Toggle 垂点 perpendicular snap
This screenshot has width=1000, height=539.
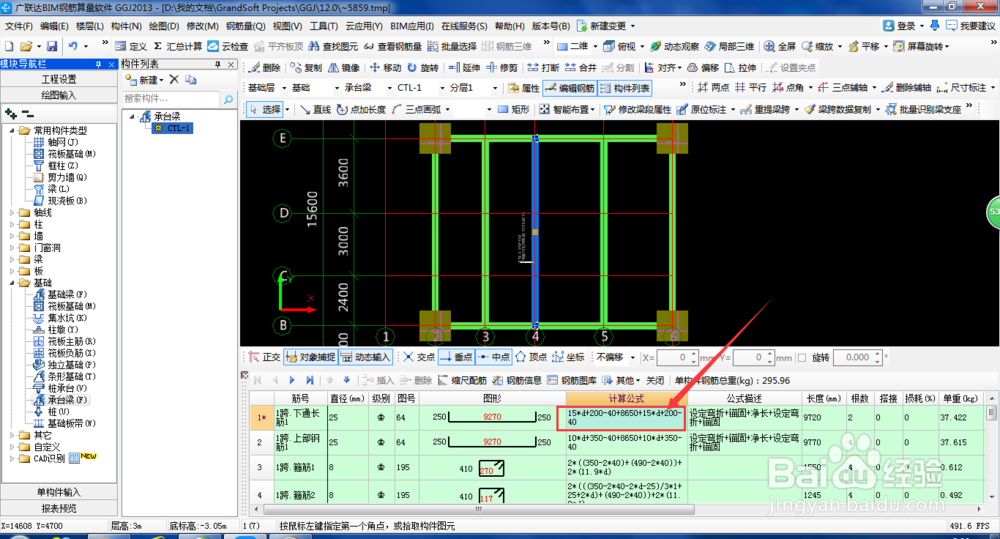(x=456, y=357)
